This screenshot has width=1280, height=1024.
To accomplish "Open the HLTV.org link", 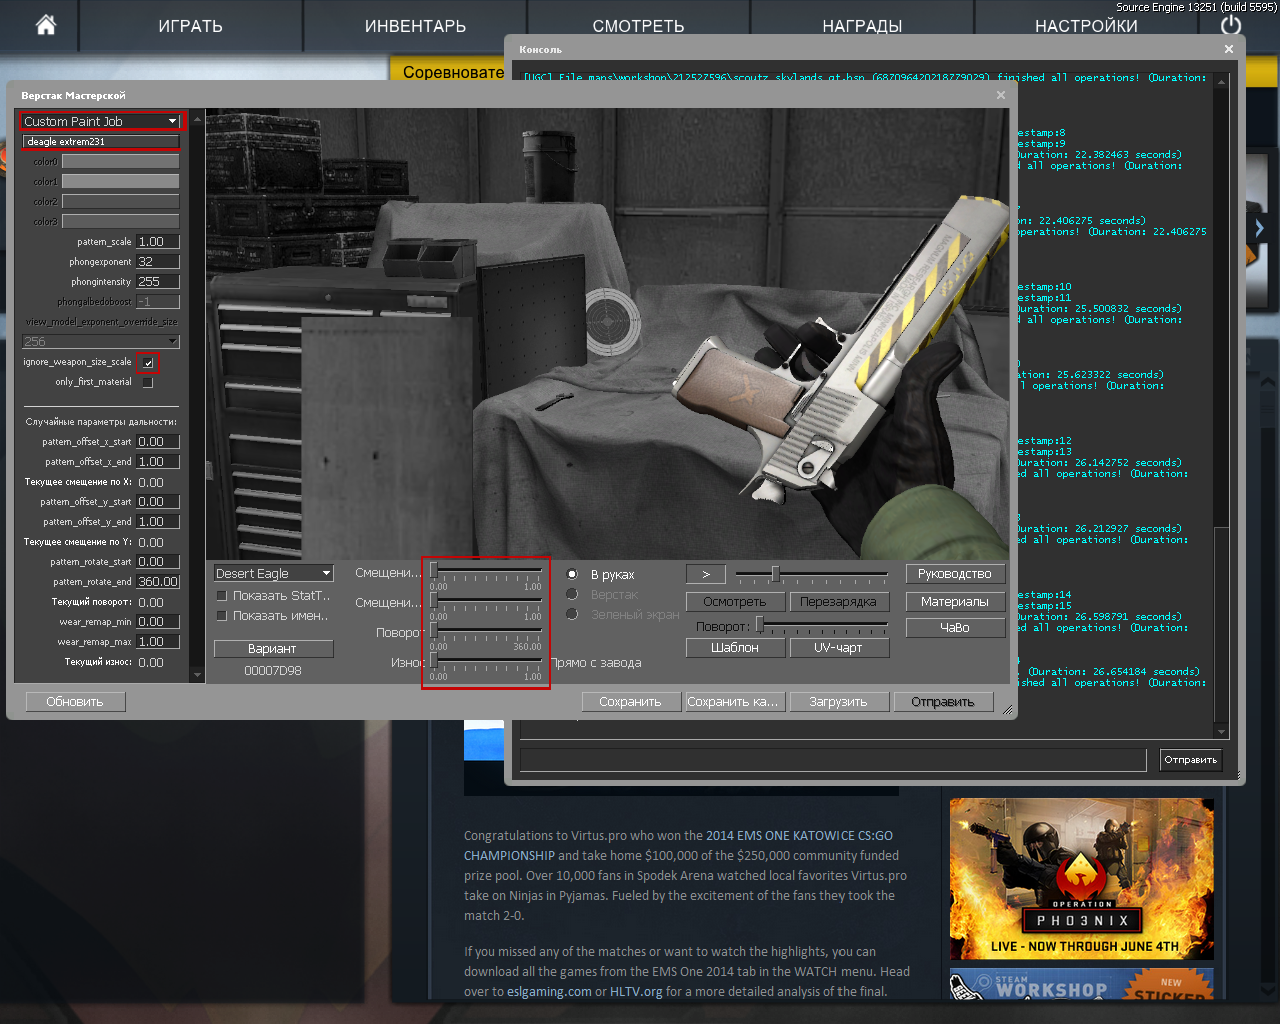I will click(636, 991).
